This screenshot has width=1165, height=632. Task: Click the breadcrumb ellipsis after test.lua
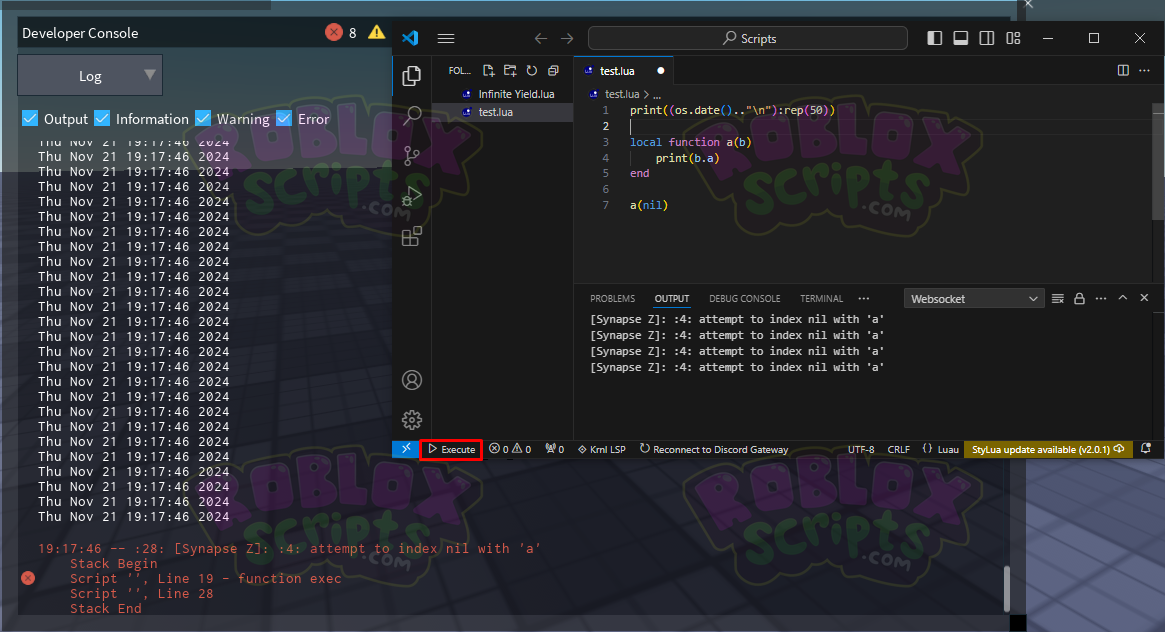point(657,95)
